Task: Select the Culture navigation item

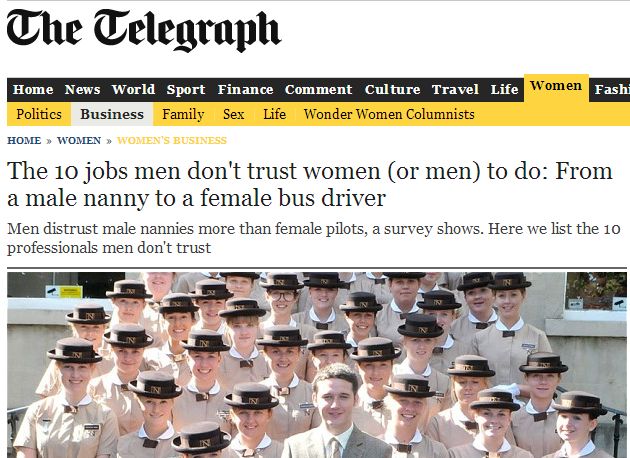Action: pos(393,90)
